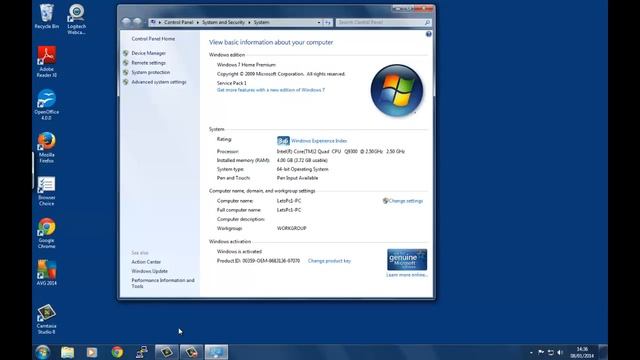Click the taskbar clock showing 14:36

point(582,352)
